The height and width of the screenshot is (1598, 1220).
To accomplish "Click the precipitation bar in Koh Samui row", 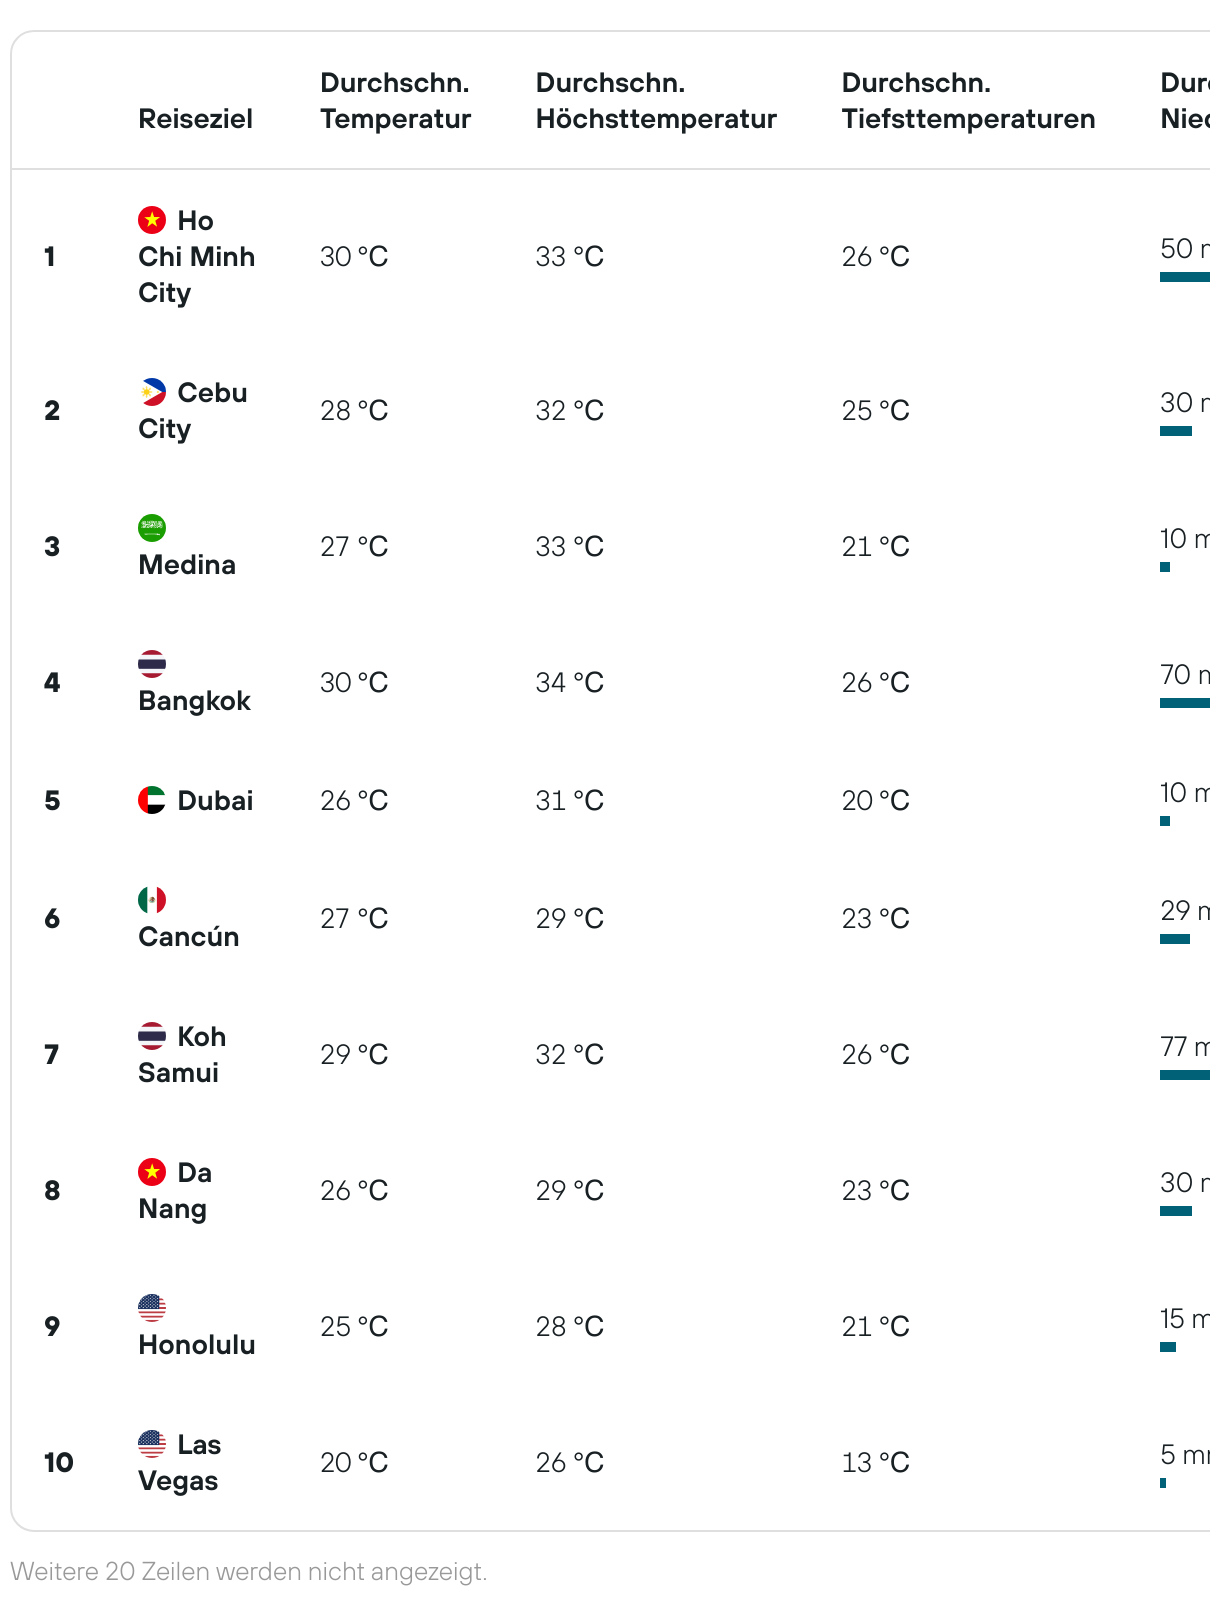I will (1185, 1075).
